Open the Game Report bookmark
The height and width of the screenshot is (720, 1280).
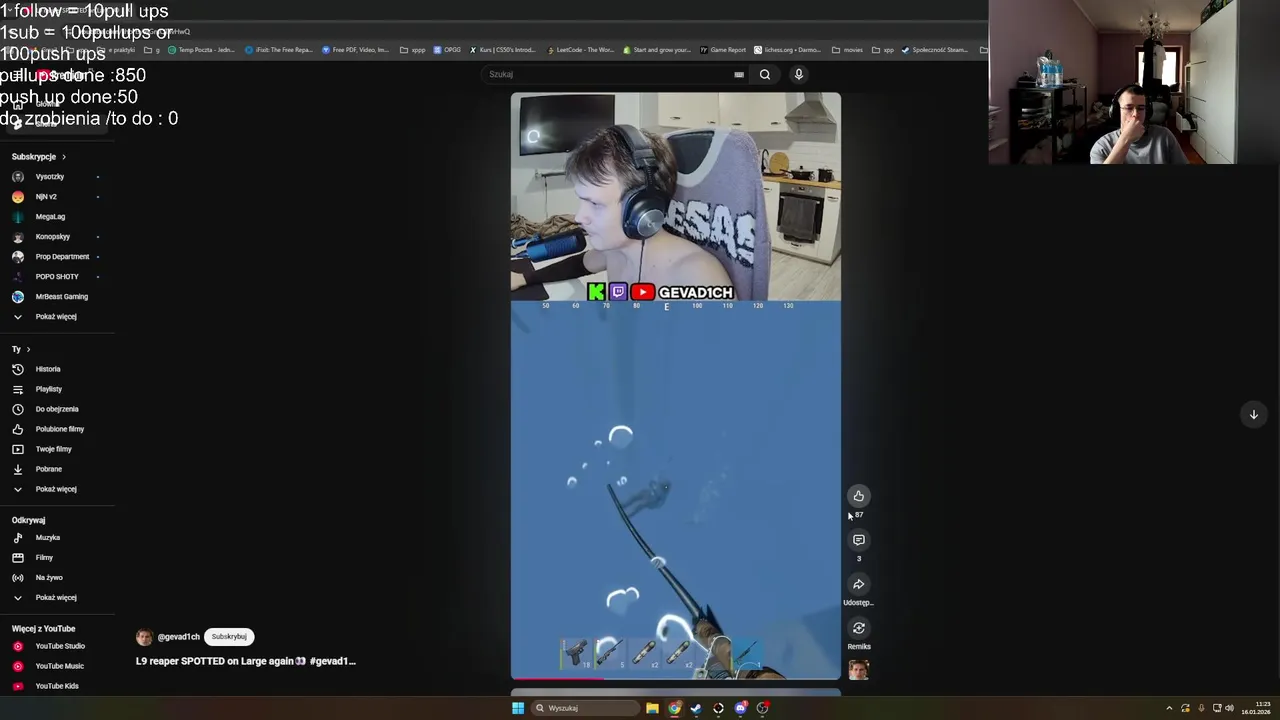tap(722, 50)
